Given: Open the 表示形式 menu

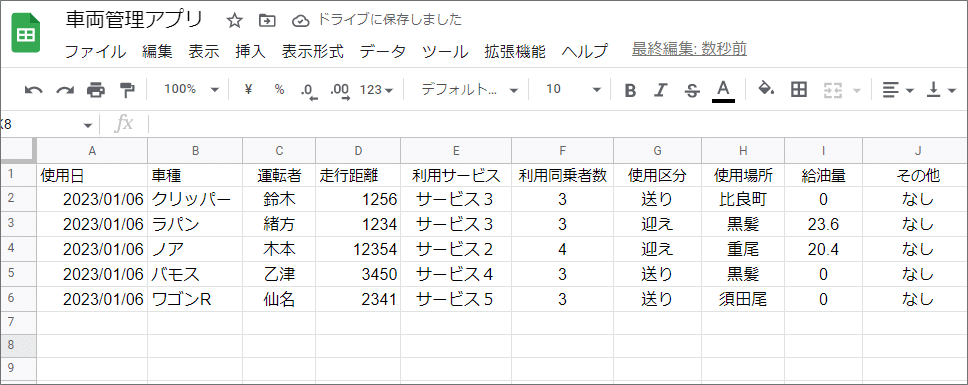Looking at the screenshot, I should (x=312, y=51).
